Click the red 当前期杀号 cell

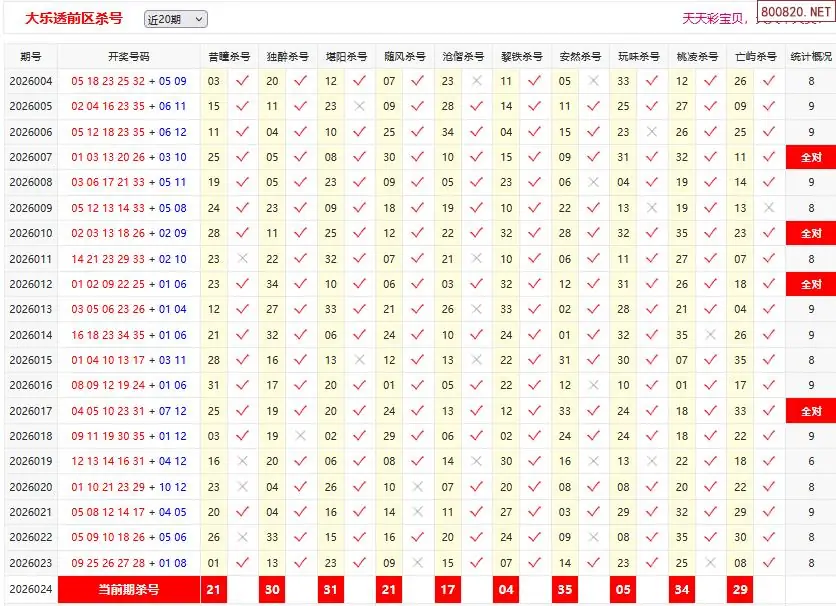[128, 590]
